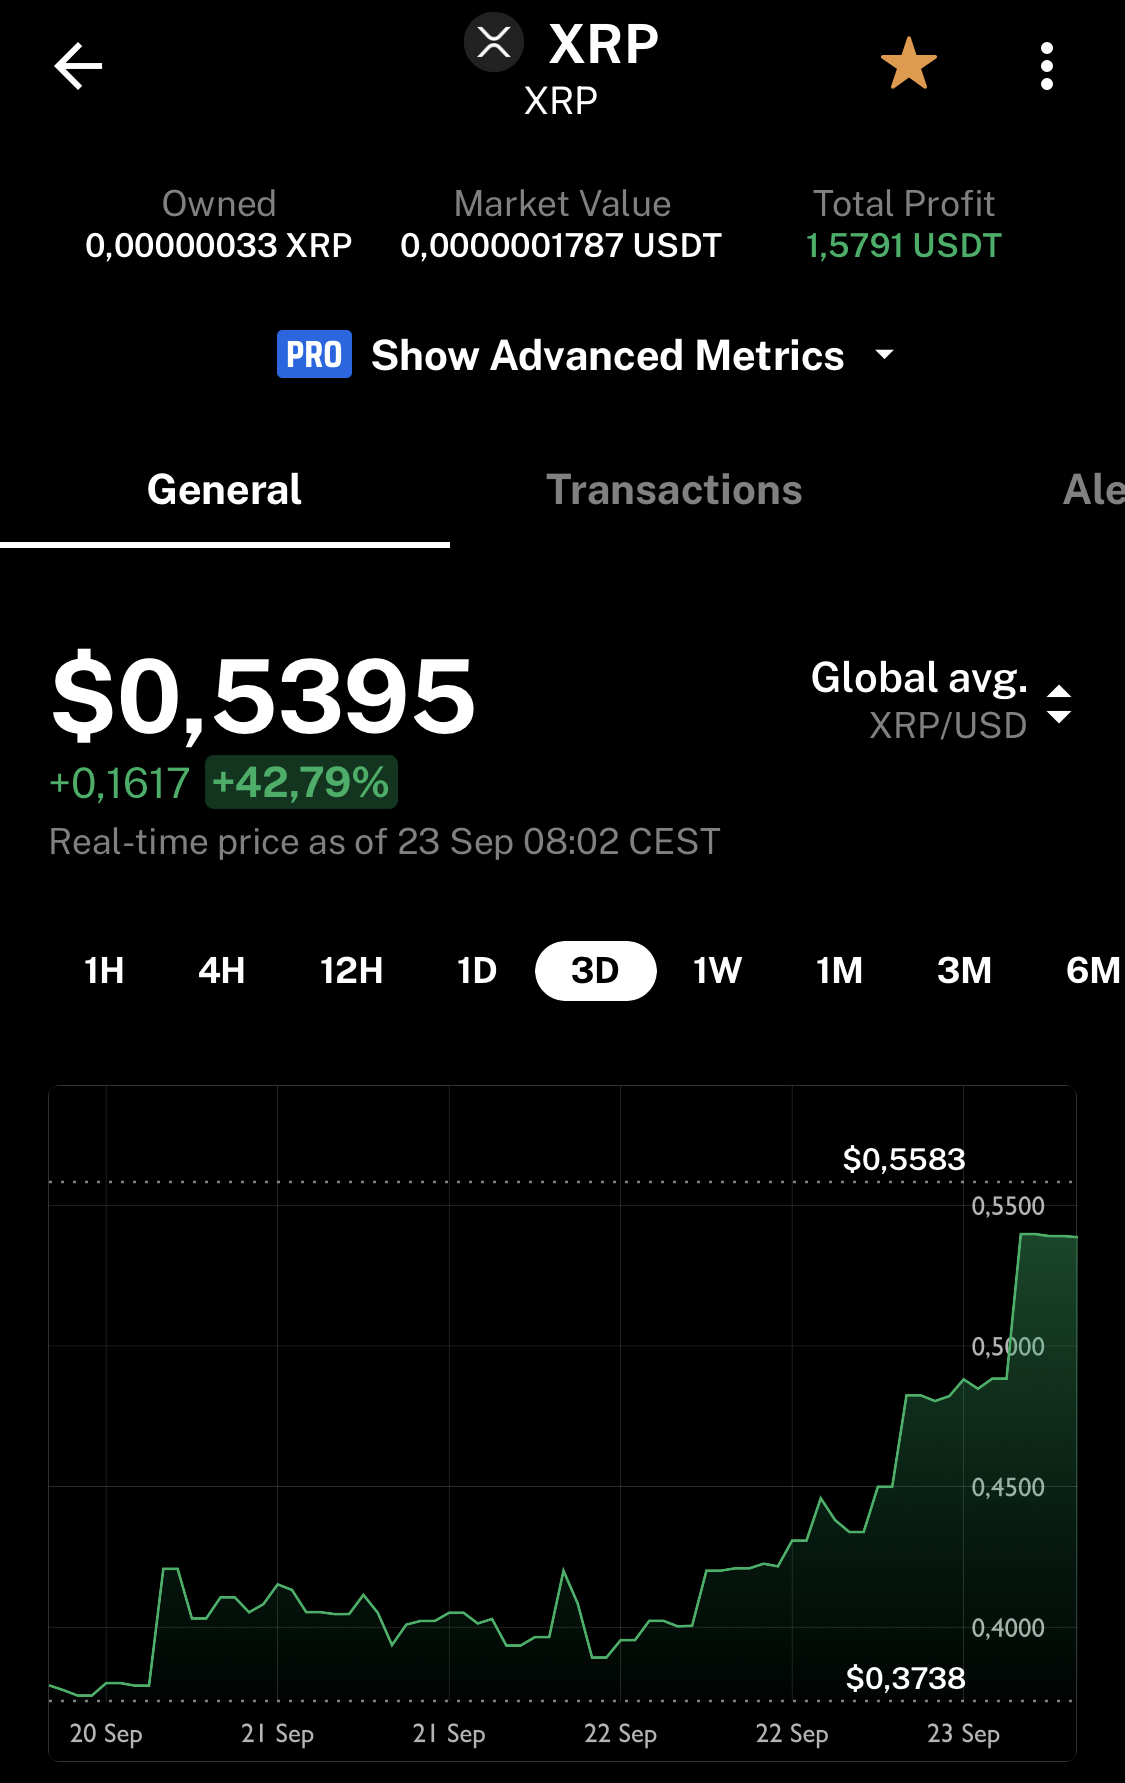Open the partially visible Alerts tab

(1093, 490)
